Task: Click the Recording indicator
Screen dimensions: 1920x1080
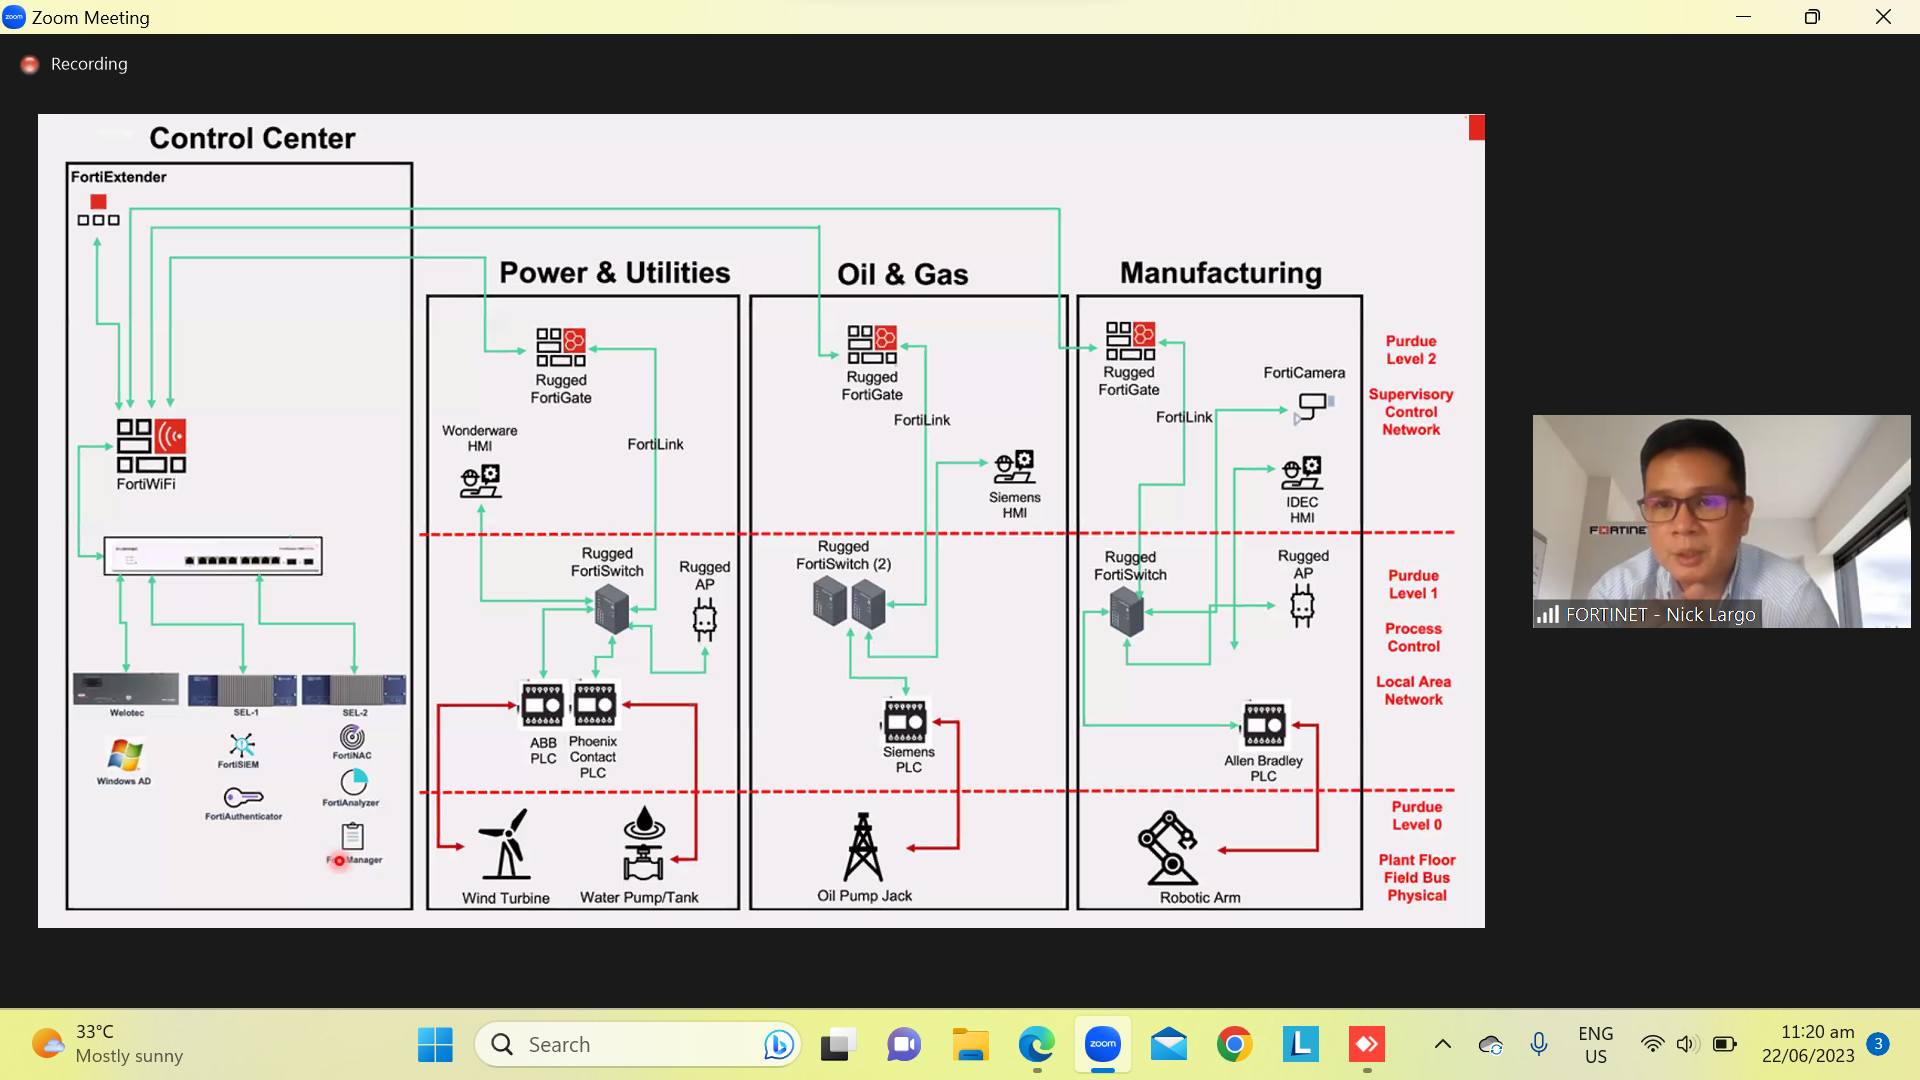Action: click(x=75, y=64)
